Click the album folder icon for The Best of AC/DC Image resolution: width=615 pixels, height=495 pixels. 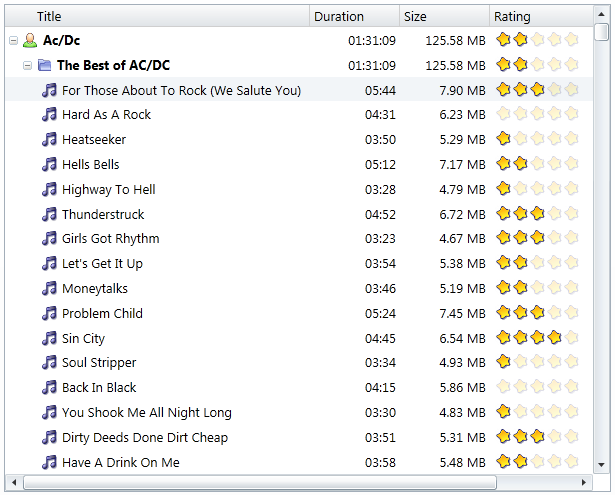click(x=44, y=65)
